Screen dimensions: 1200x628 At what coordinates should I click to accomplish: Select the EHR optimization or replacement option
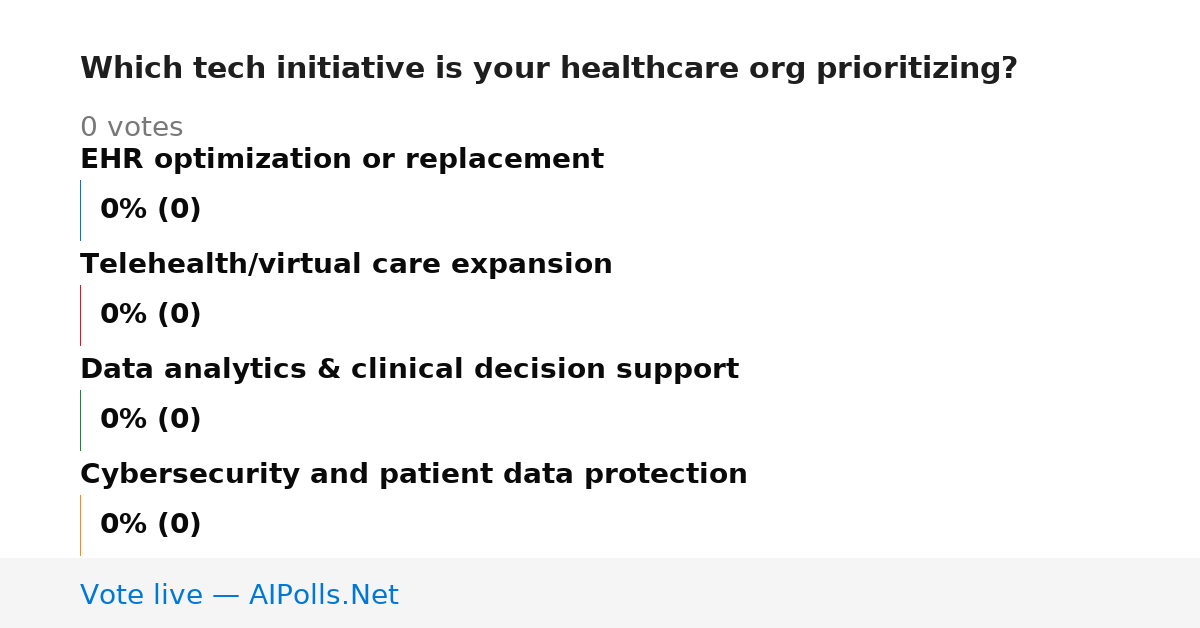[x=342, y=160]
